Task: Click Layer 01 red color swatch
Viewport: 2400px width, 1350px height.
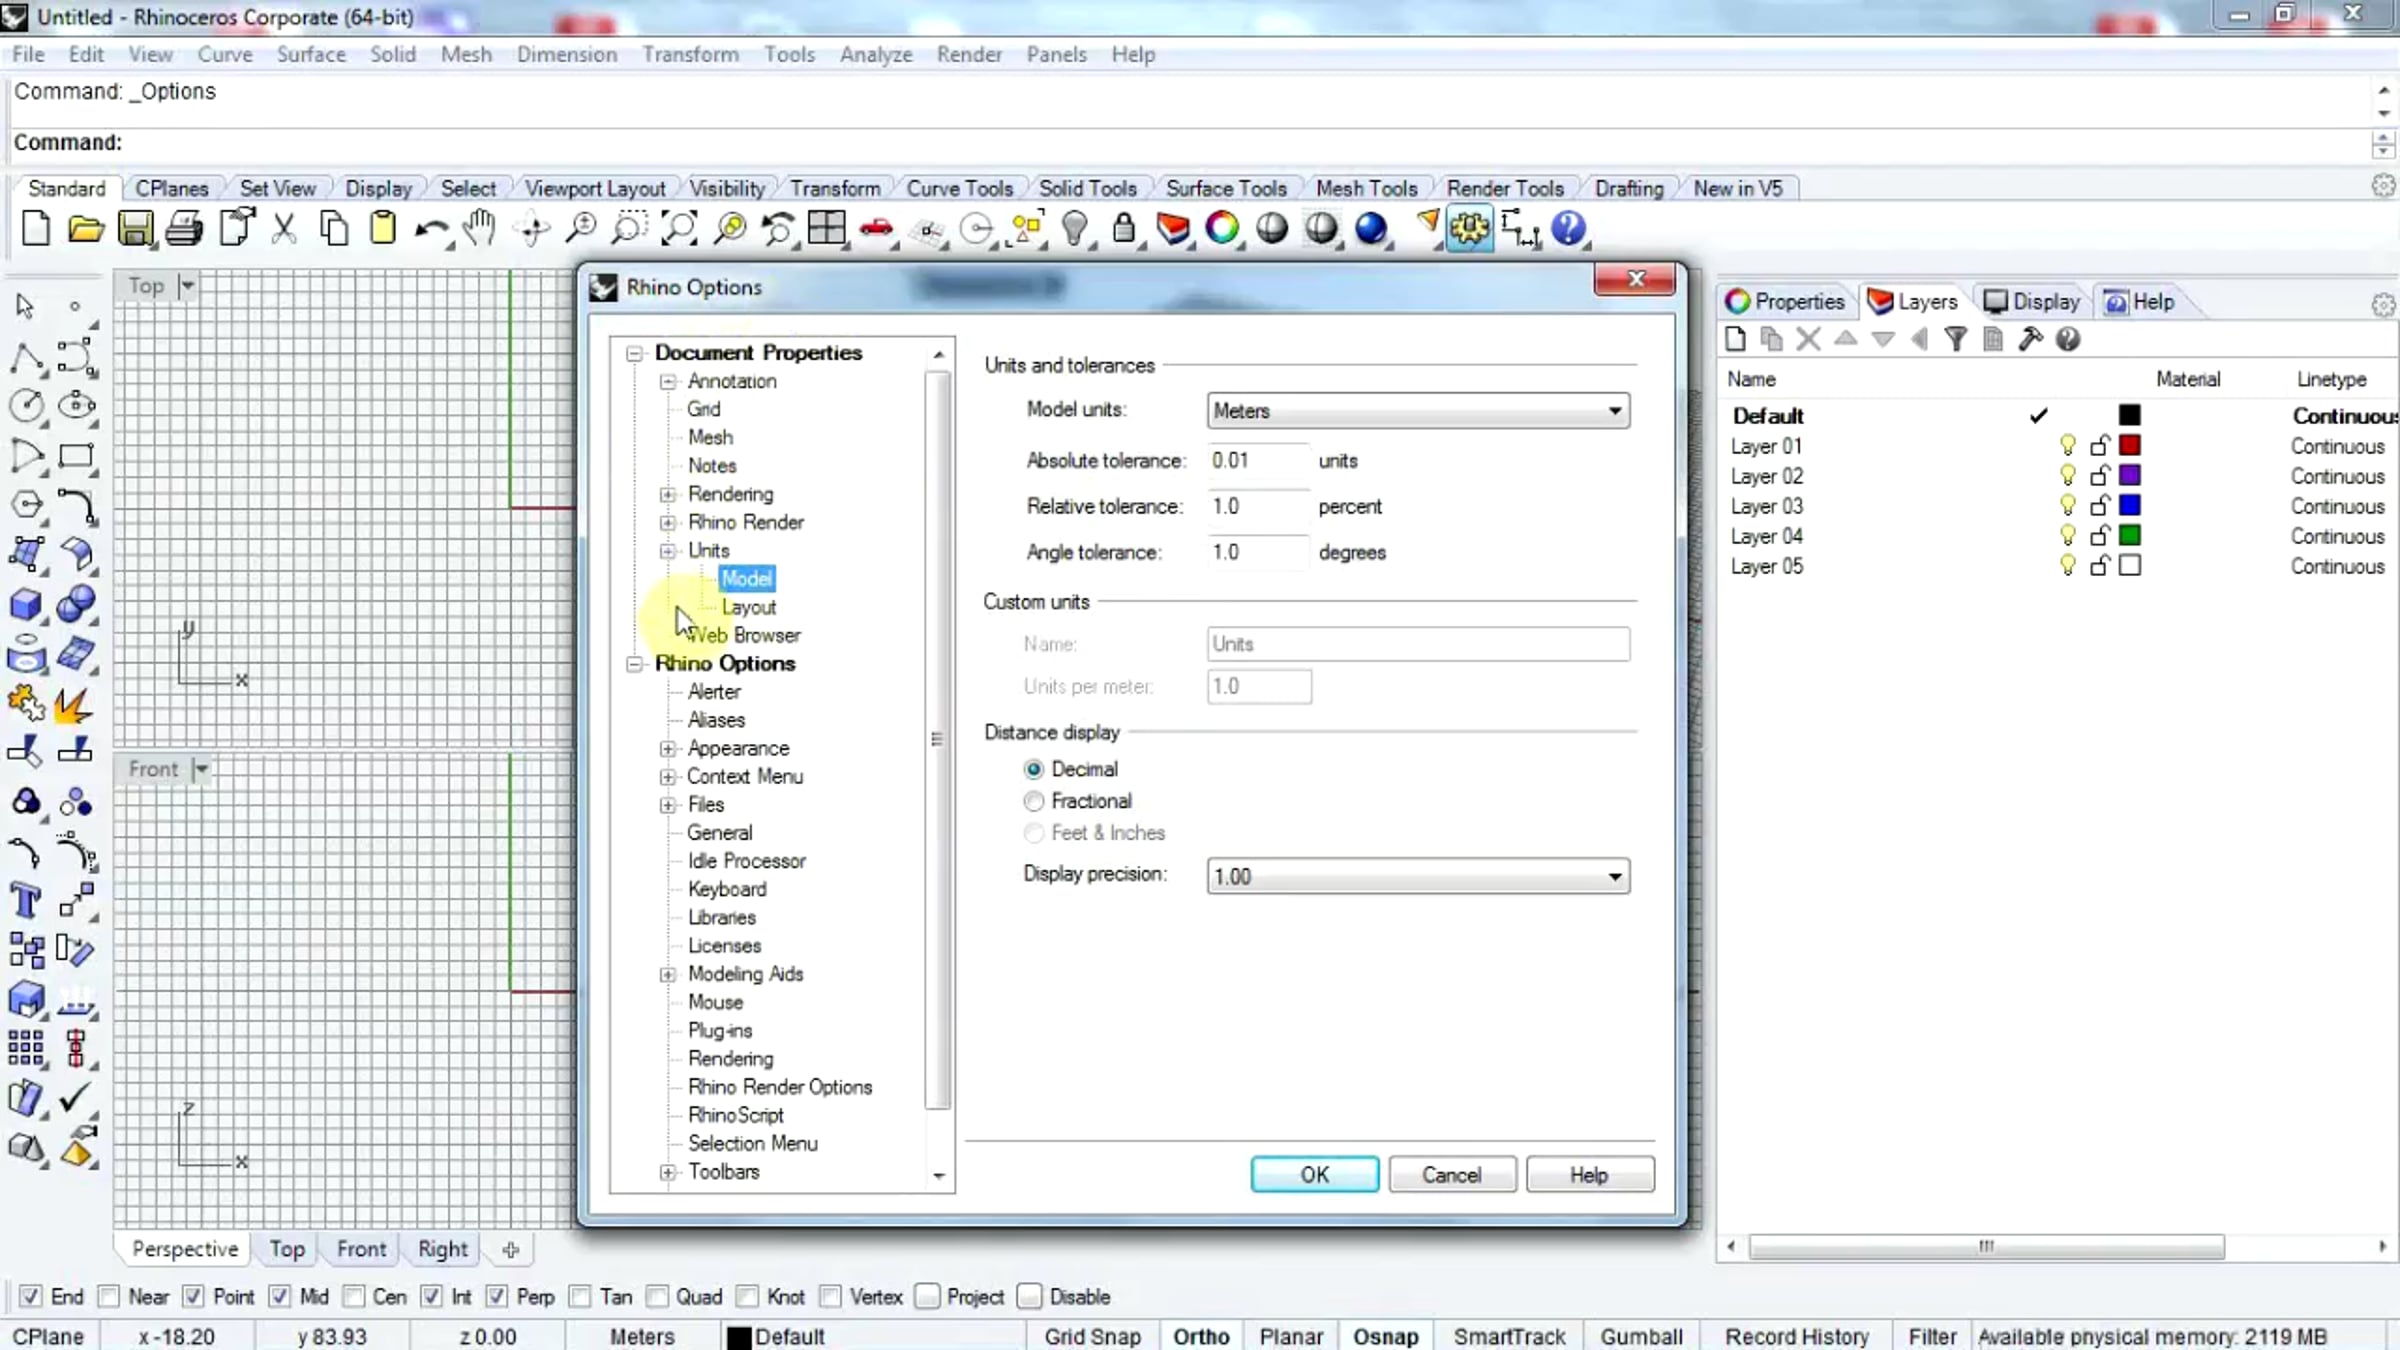Action: (x=2129, y=446)
